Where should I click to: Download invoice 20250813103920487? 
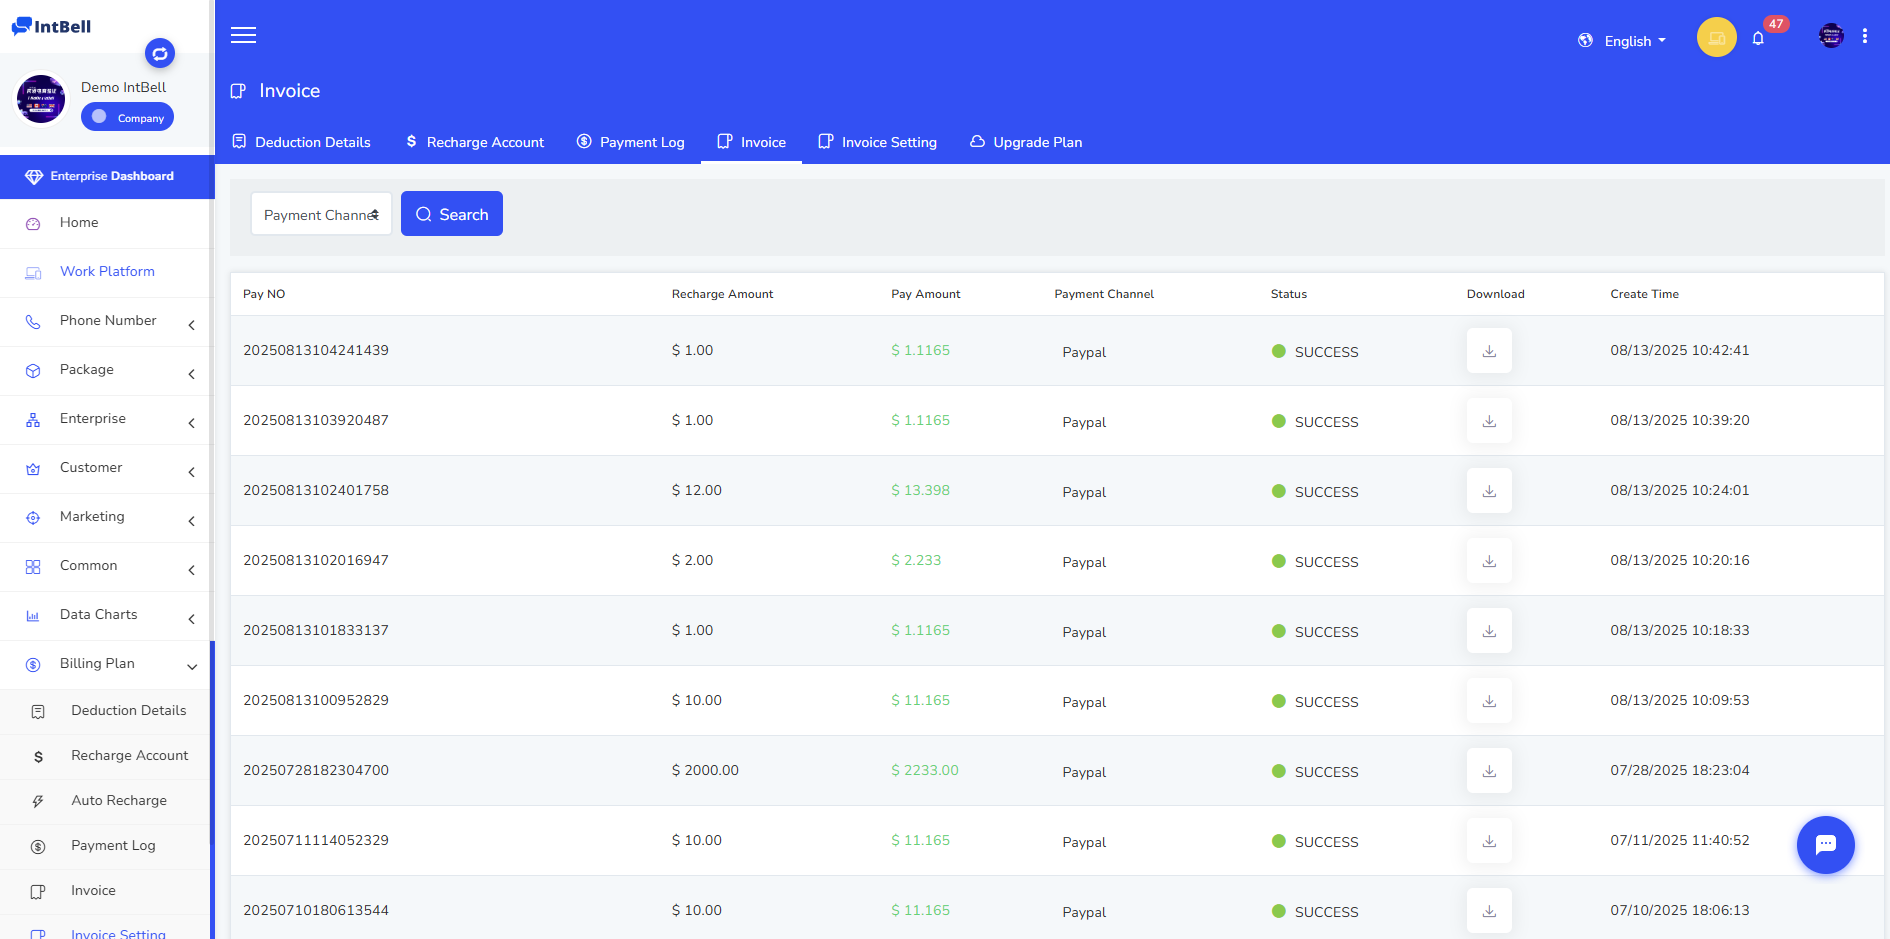point(1489,421)
